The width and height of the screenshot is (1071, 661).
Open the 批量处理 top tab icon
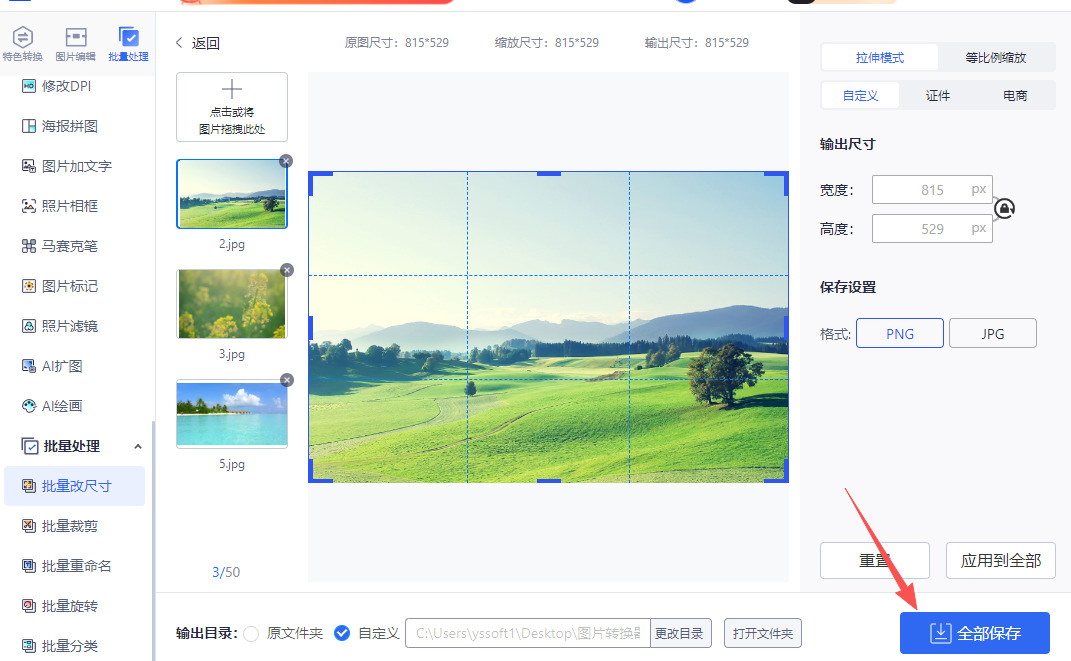(x=128, y=36)
